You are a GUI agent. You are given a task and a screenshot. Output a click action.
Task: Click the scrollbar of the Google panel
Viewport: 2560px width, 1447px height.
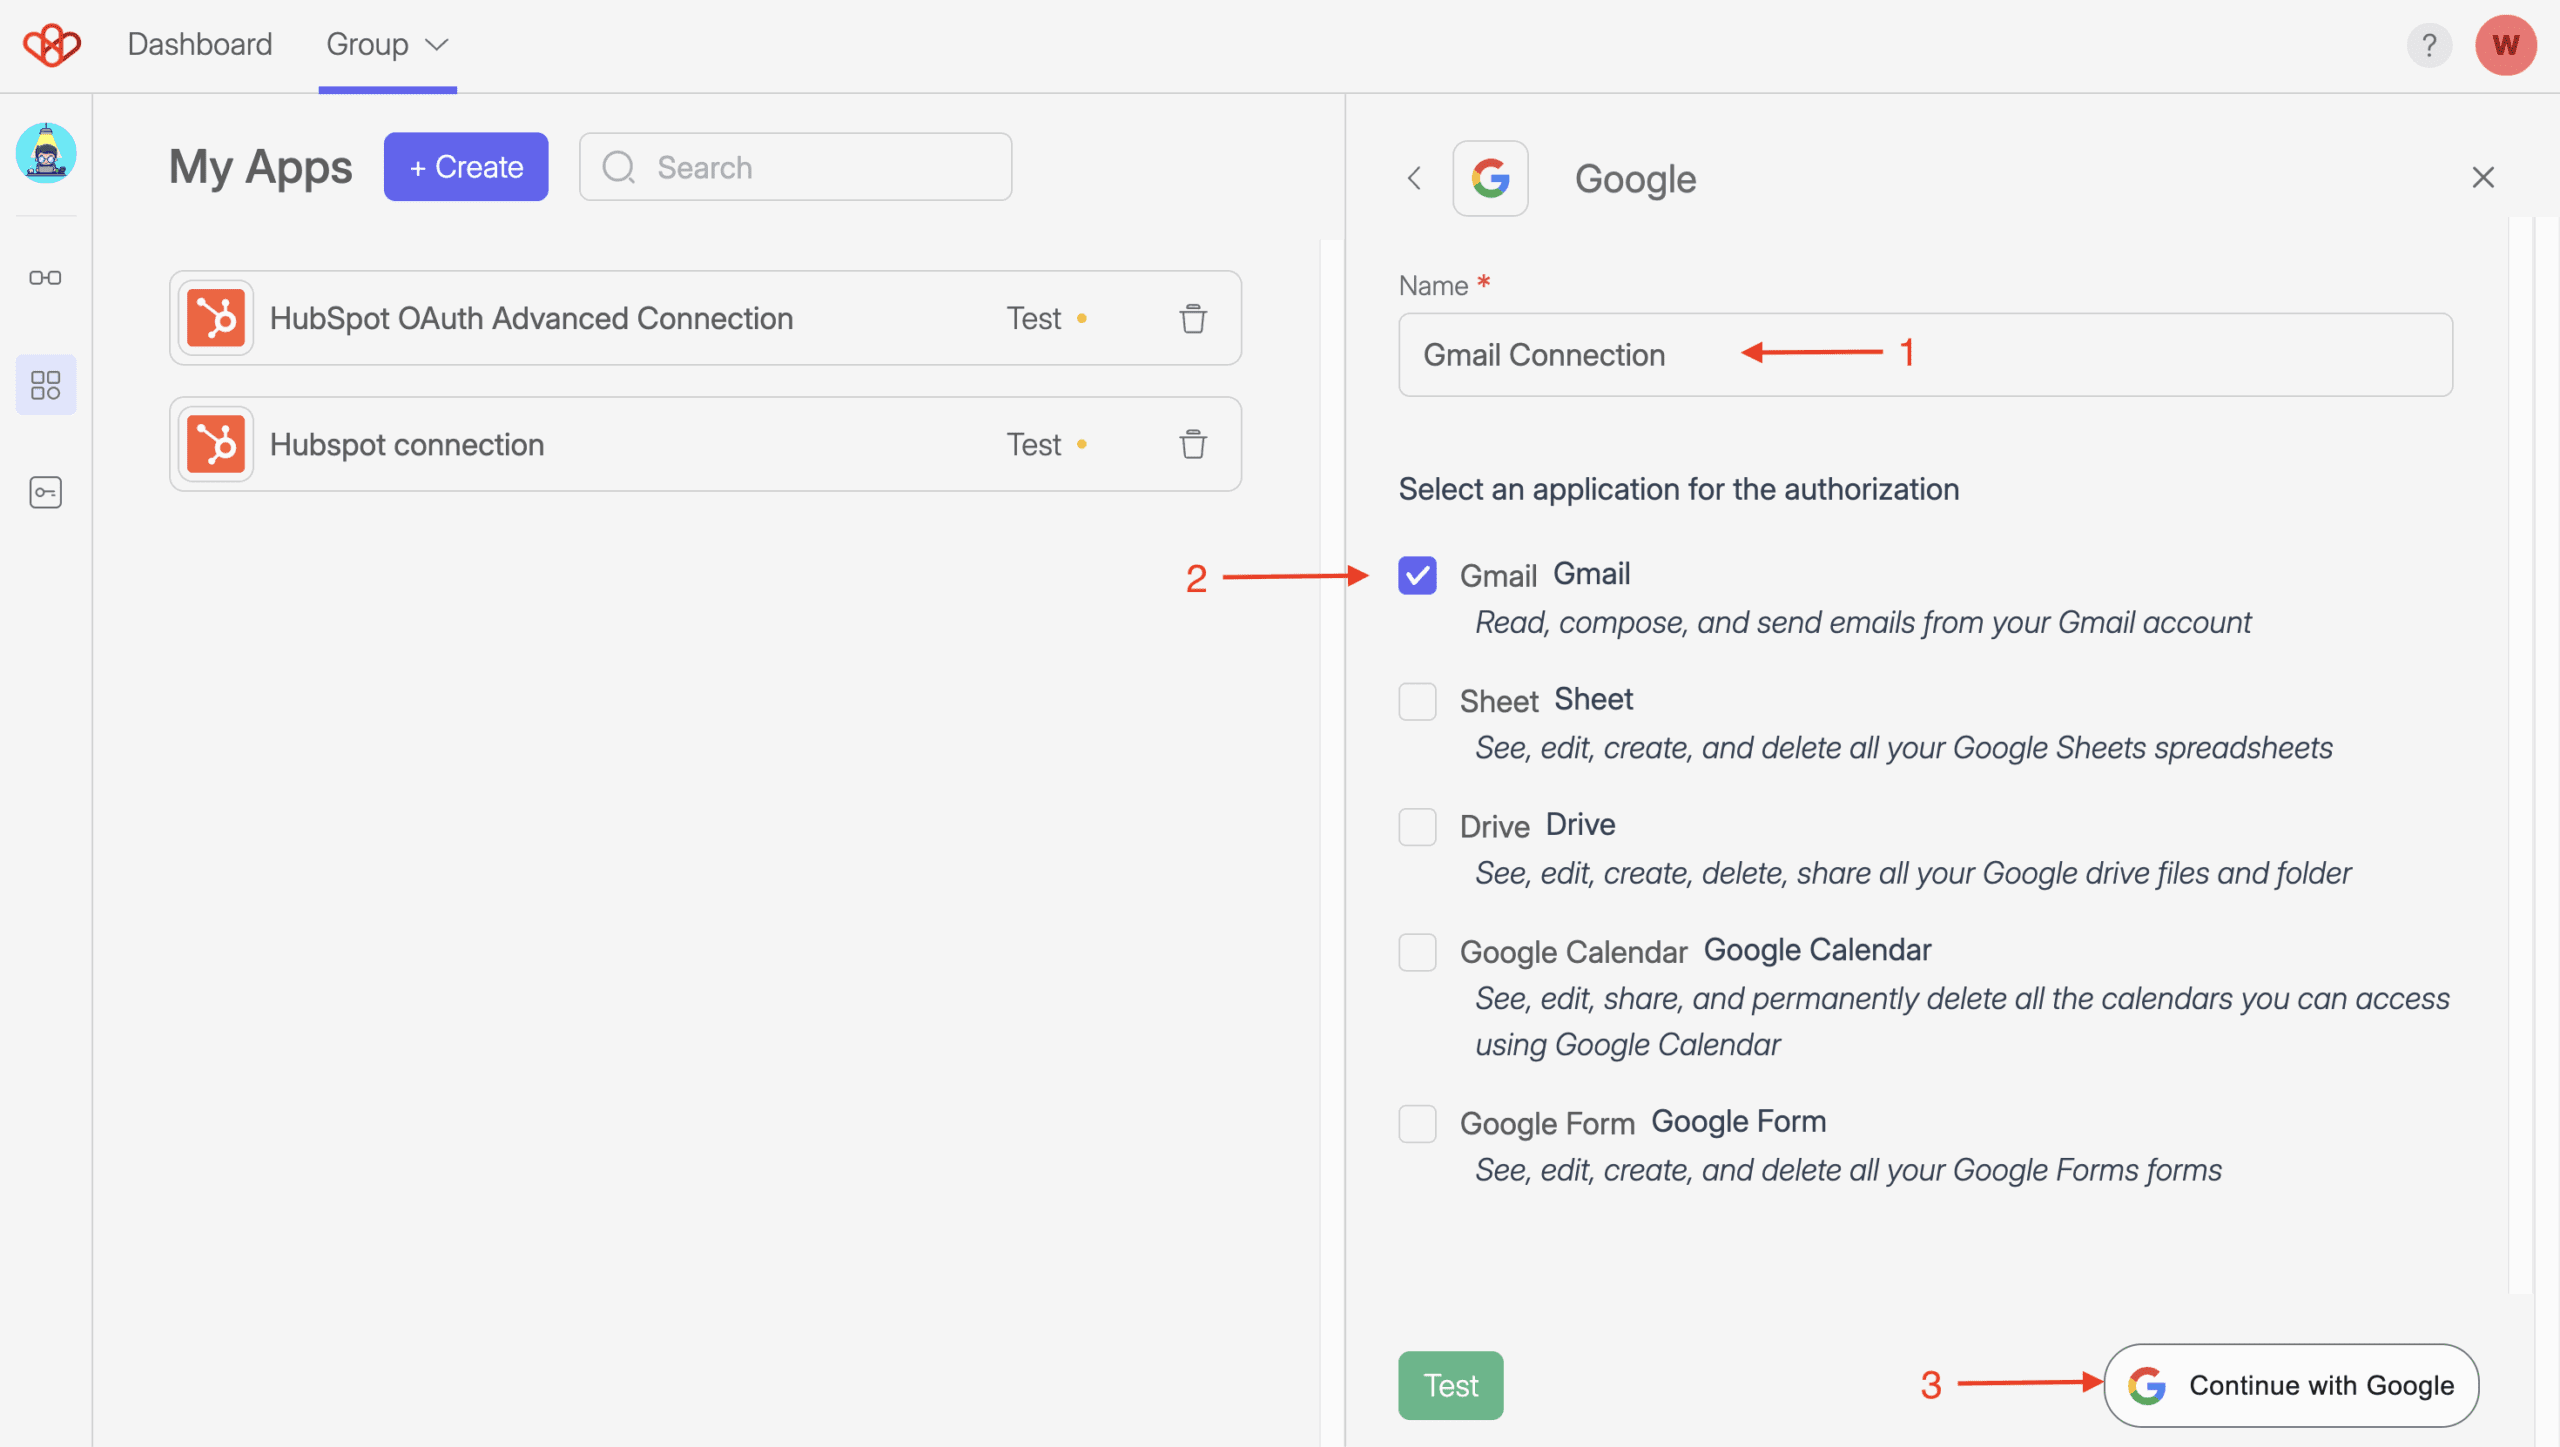[x=2520, y=755]
